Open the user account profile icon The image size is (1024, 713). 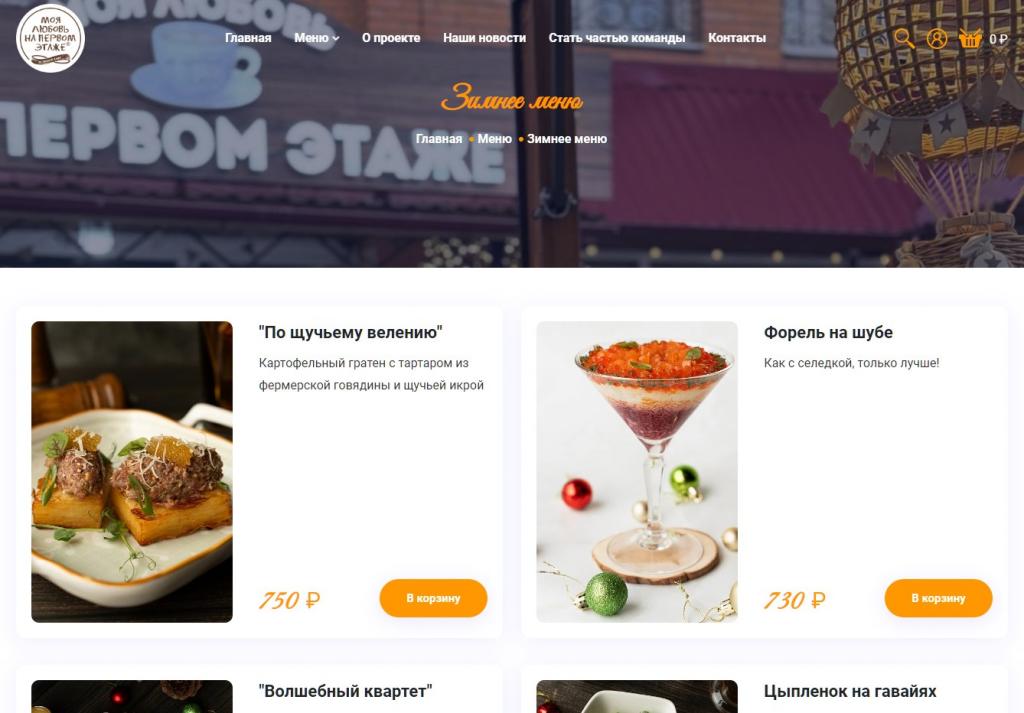click(936, 39)
